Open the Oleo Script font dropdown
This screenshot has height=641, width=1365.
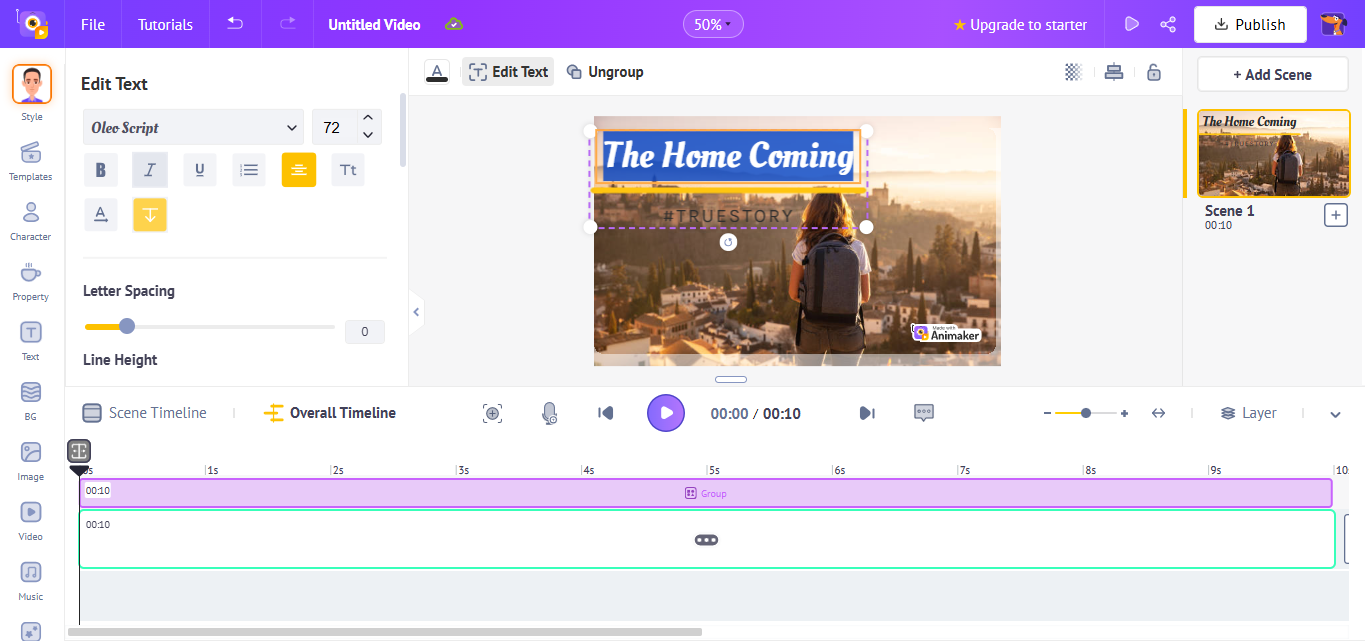(194, 128)
